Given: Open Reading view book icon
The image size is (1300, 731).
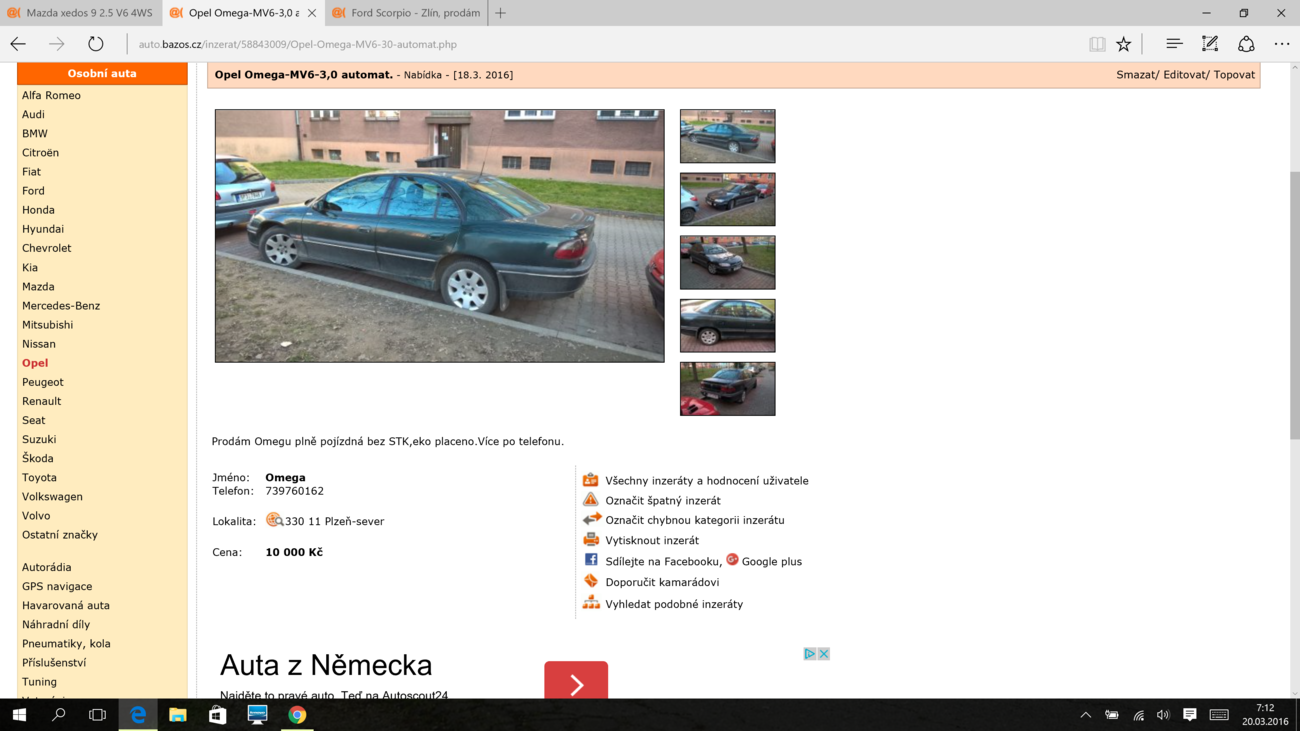Looking at the screenshot, I should [x=1097, y=44].
